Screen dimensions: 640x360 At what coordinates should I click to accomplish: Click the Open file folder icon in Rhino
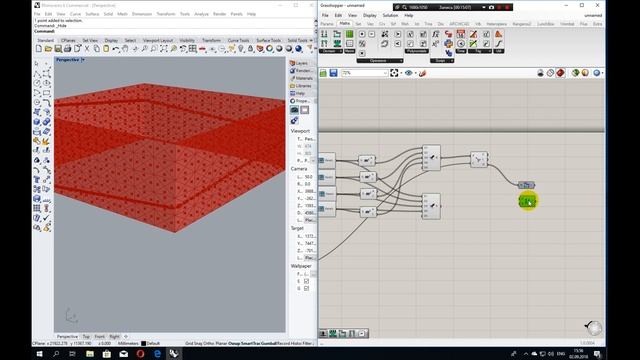48,49
